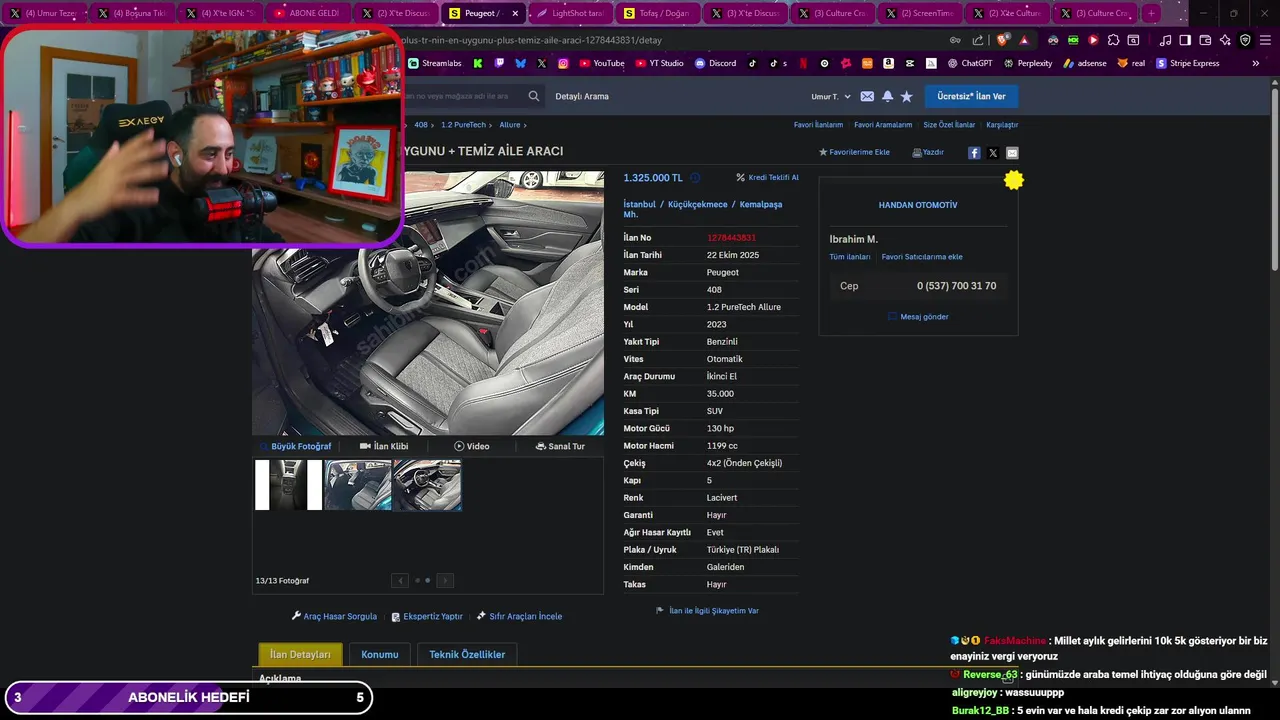Expand the Umur T. account dropdown
The height and width of the screenshot is (720, 1280).
831,96
